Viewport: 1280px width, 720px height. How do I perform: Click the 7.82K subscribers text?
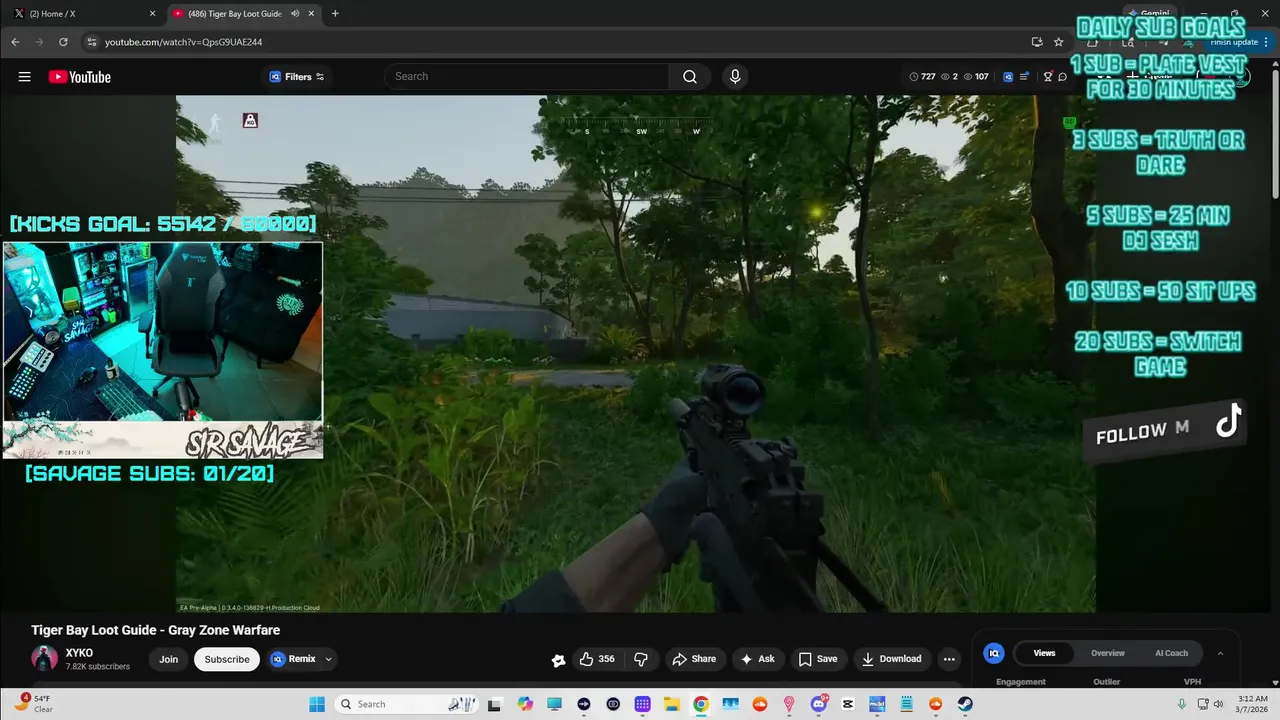coord(98,667)
